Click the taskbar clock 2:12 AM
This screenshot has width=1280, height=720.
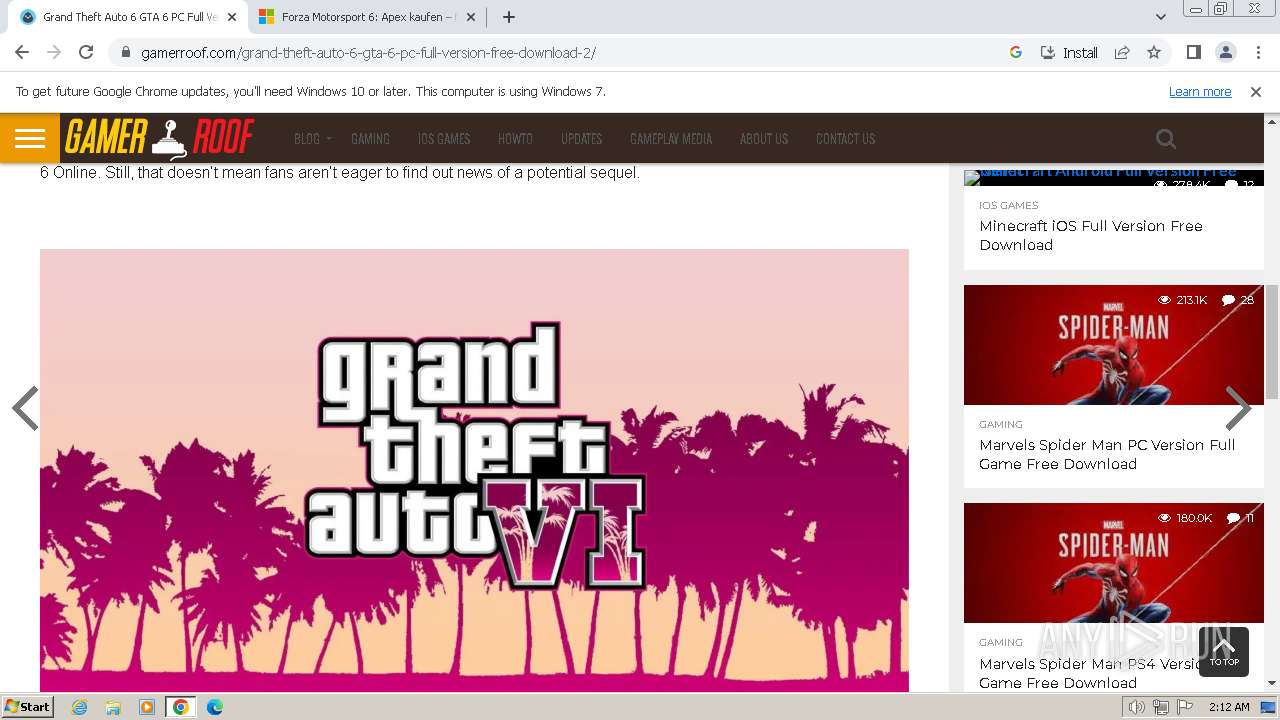(x=1229, y=707)
